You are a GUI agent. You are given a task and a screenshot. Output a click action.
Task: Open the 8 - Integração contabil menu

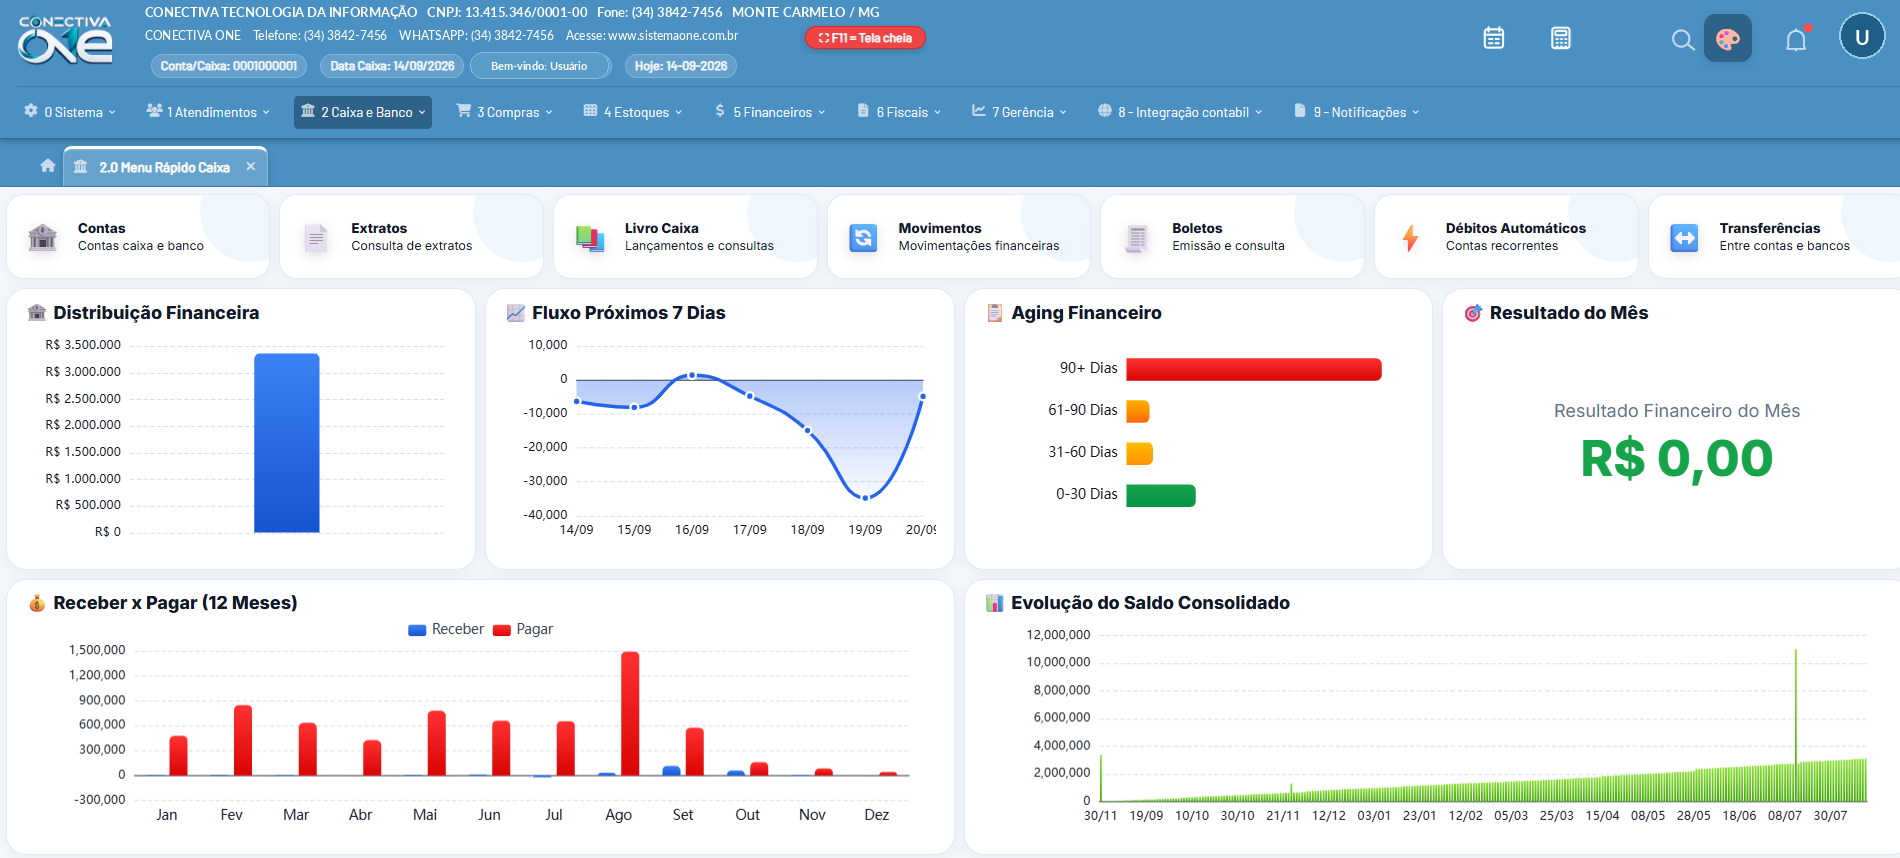[x=1180, y=112]
